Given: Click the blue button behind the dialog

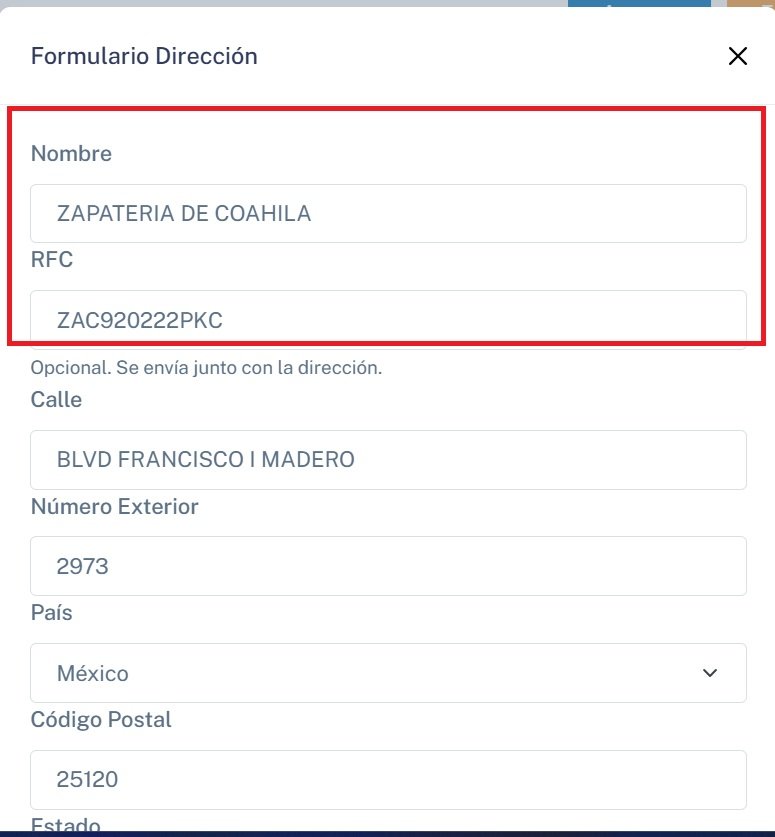Looking at the screenshot, I should tap(638, 4).
